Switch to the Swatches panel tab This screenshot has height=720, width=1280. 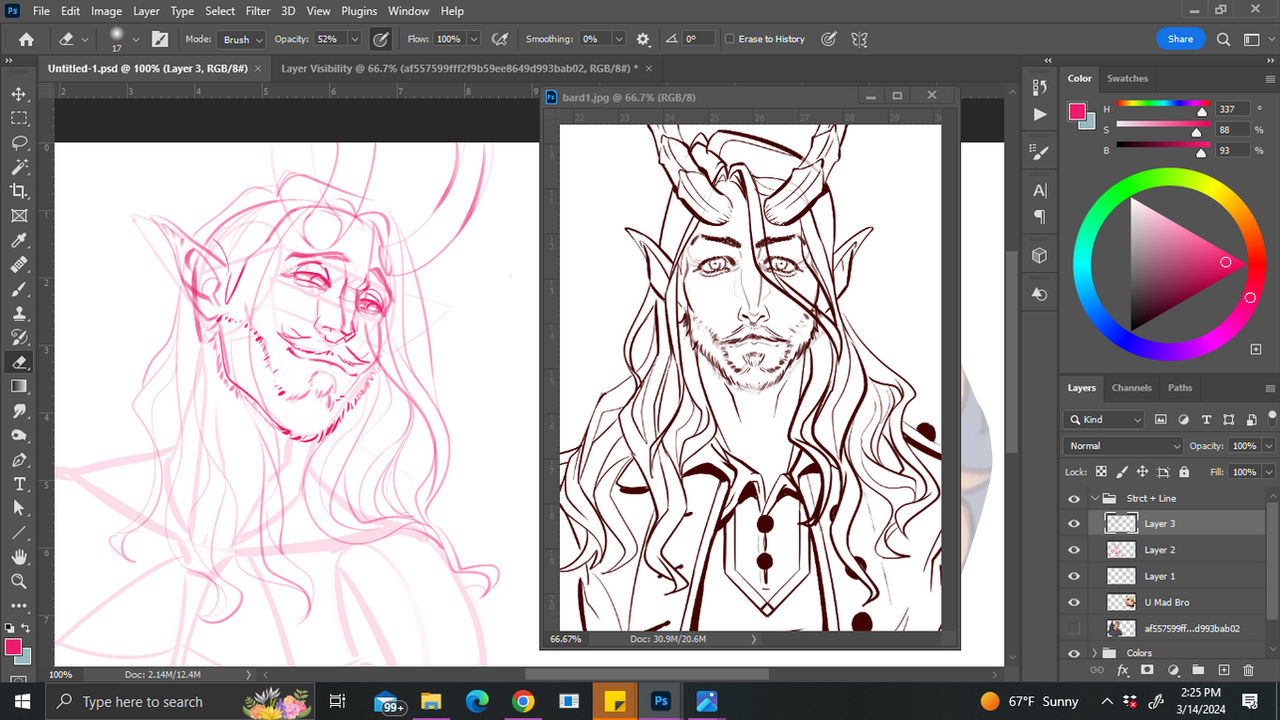click(x=1127, y=78)
